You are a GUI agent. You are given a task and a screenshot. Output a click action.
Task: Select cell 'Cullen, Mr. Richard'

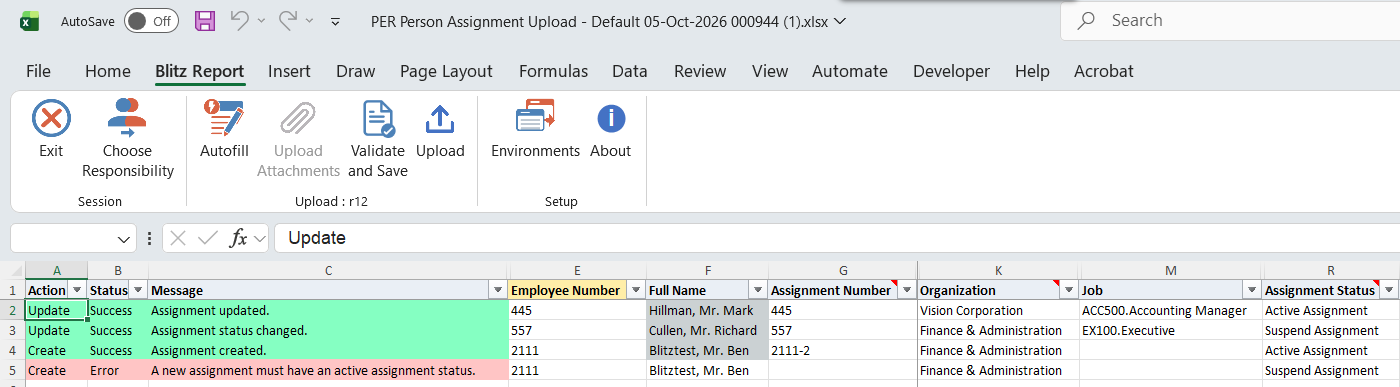click(x=707, y=330)
